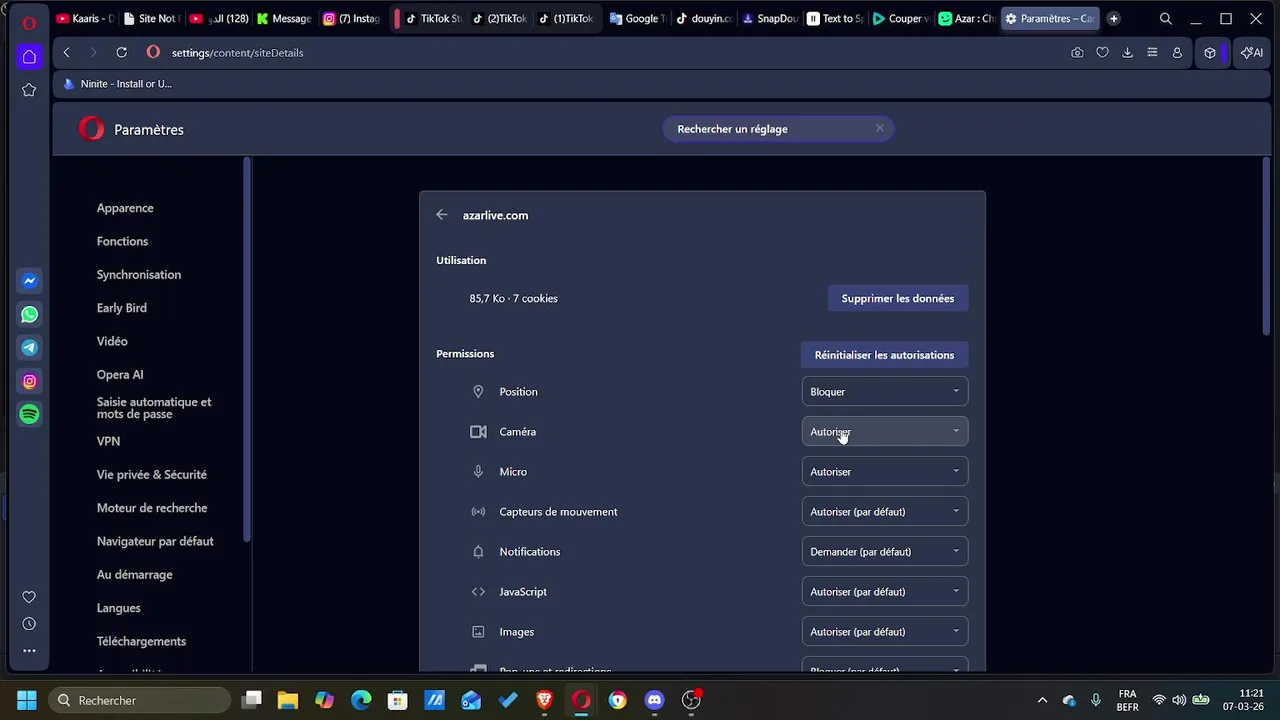
Task: Click the '85,7 Ko · 7 cookies' usage text
Action: [513, 298]
